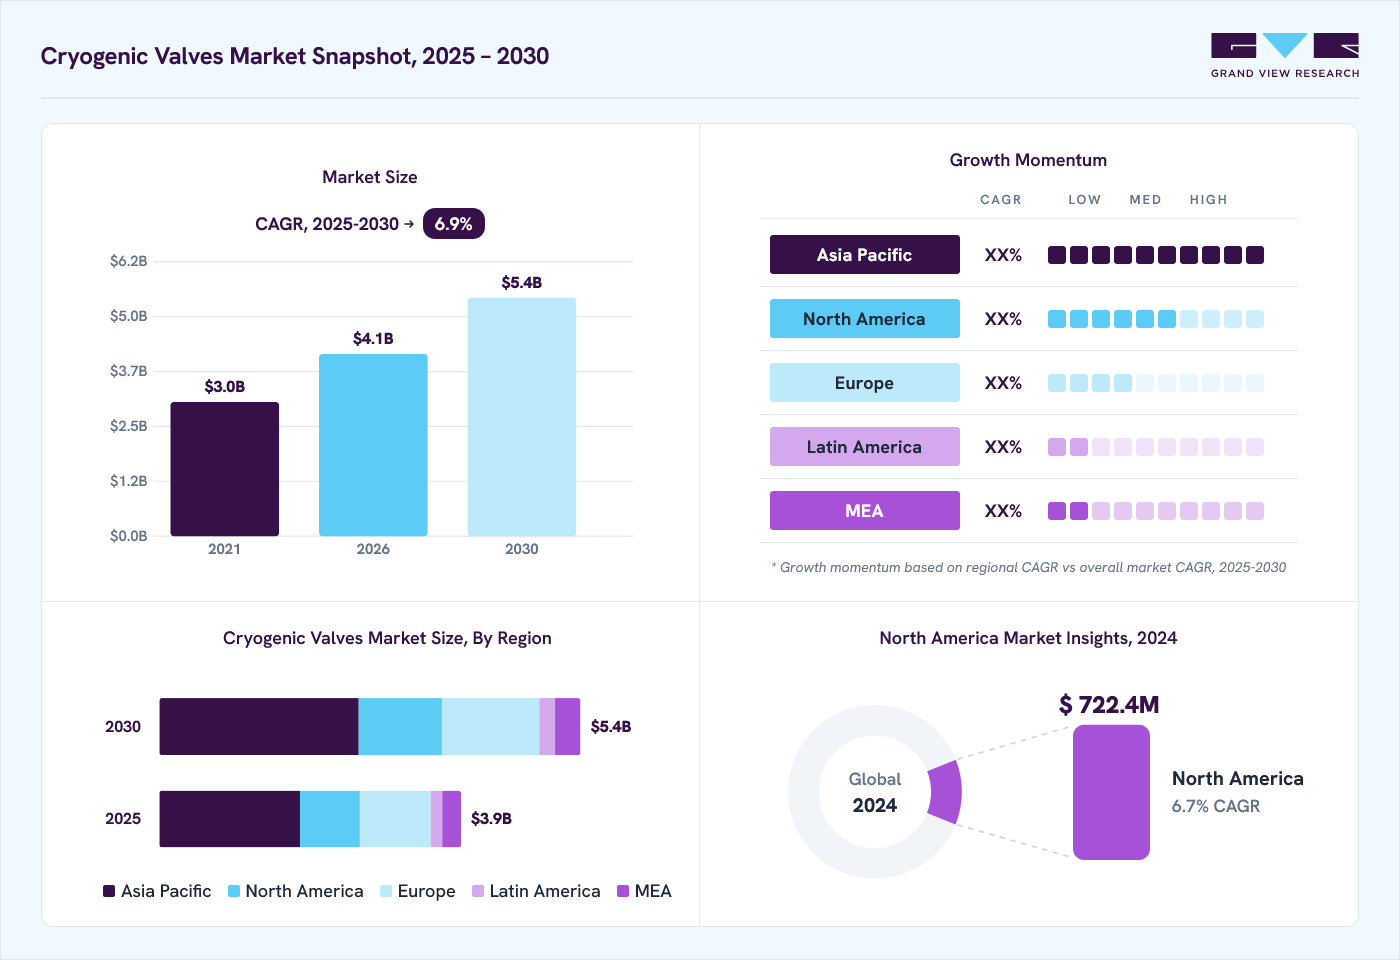The width and height of the screenshot is (1400, 960).
Task: Click the MEA segment of 2025 bar
Action: [452, 819]
